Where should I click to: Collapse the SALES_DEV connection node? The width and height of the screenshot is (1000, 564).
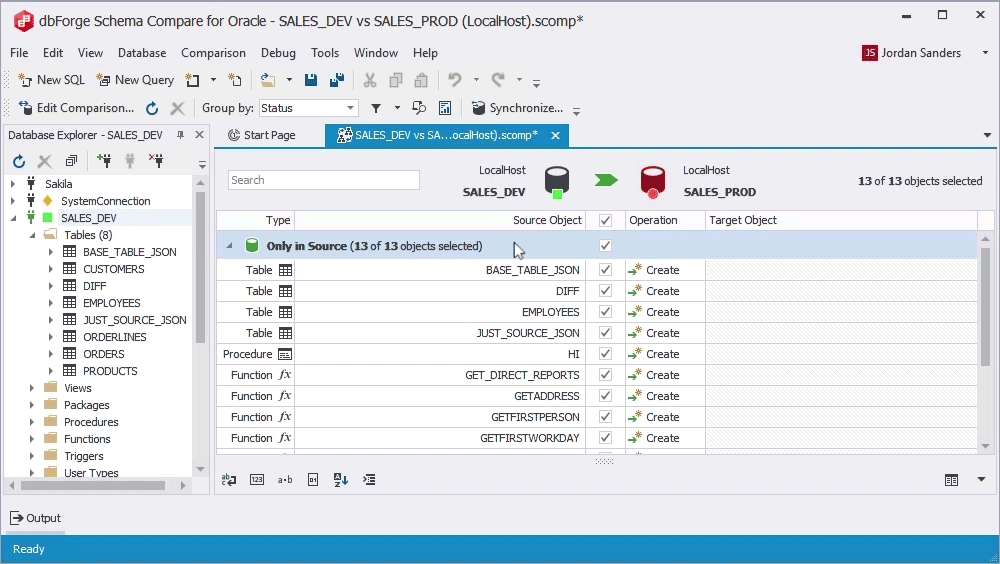click(x=13, y=218)
